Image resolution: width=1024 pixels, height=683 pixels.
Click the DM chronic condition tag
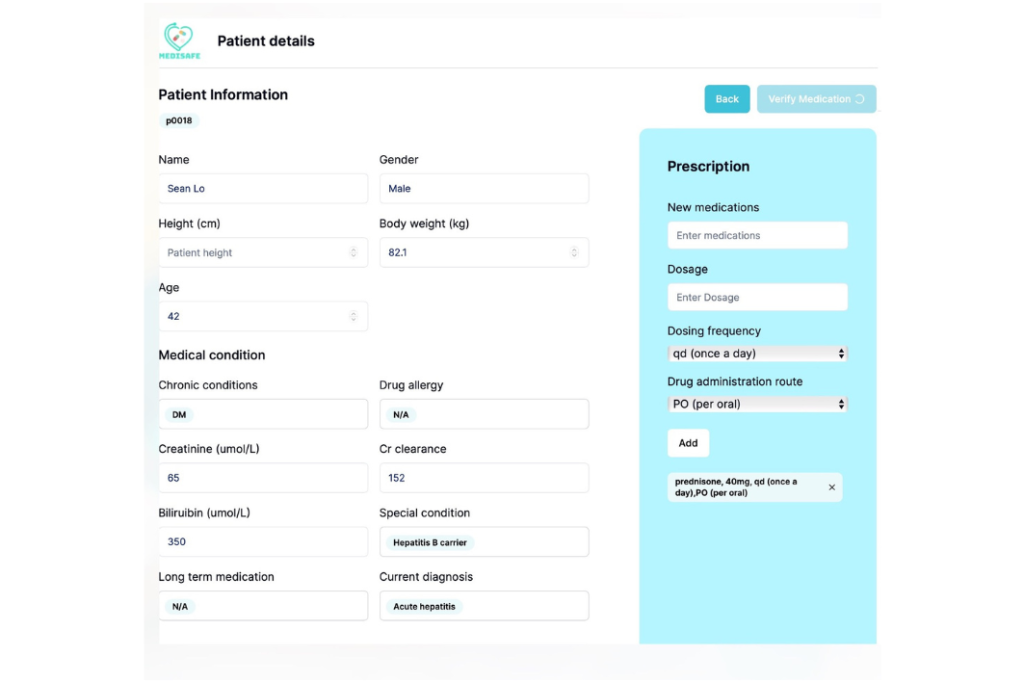pyautogui.click(x=179, y=414)
